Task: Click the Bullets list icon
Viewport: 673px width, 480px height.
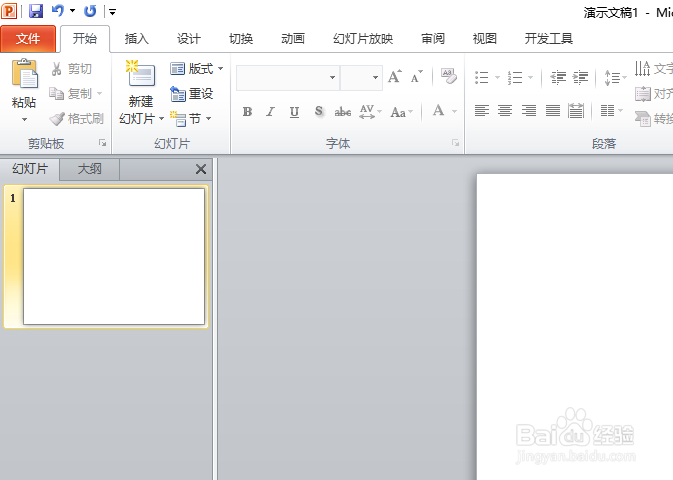Action: tap(482, 78)
